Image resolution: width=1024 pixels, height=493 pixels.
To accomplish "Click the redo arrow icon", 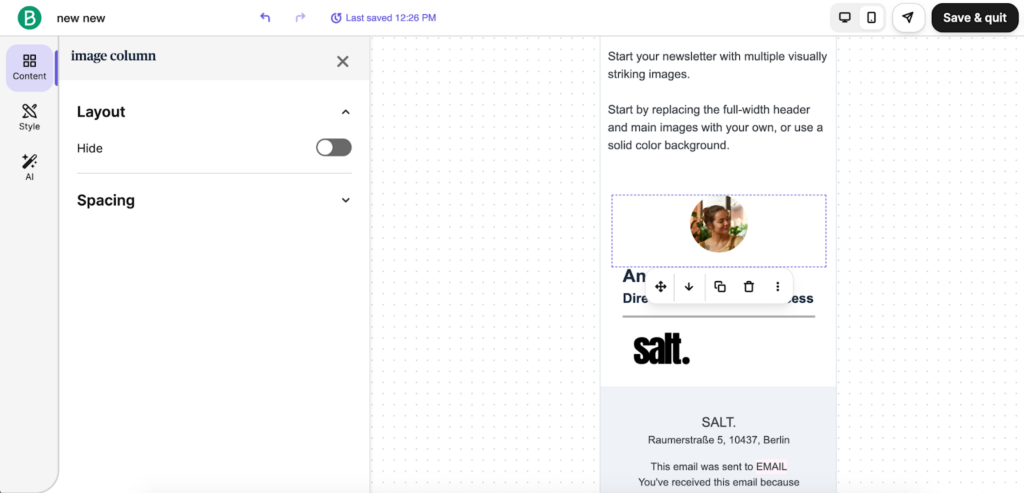I will [300, 18].
